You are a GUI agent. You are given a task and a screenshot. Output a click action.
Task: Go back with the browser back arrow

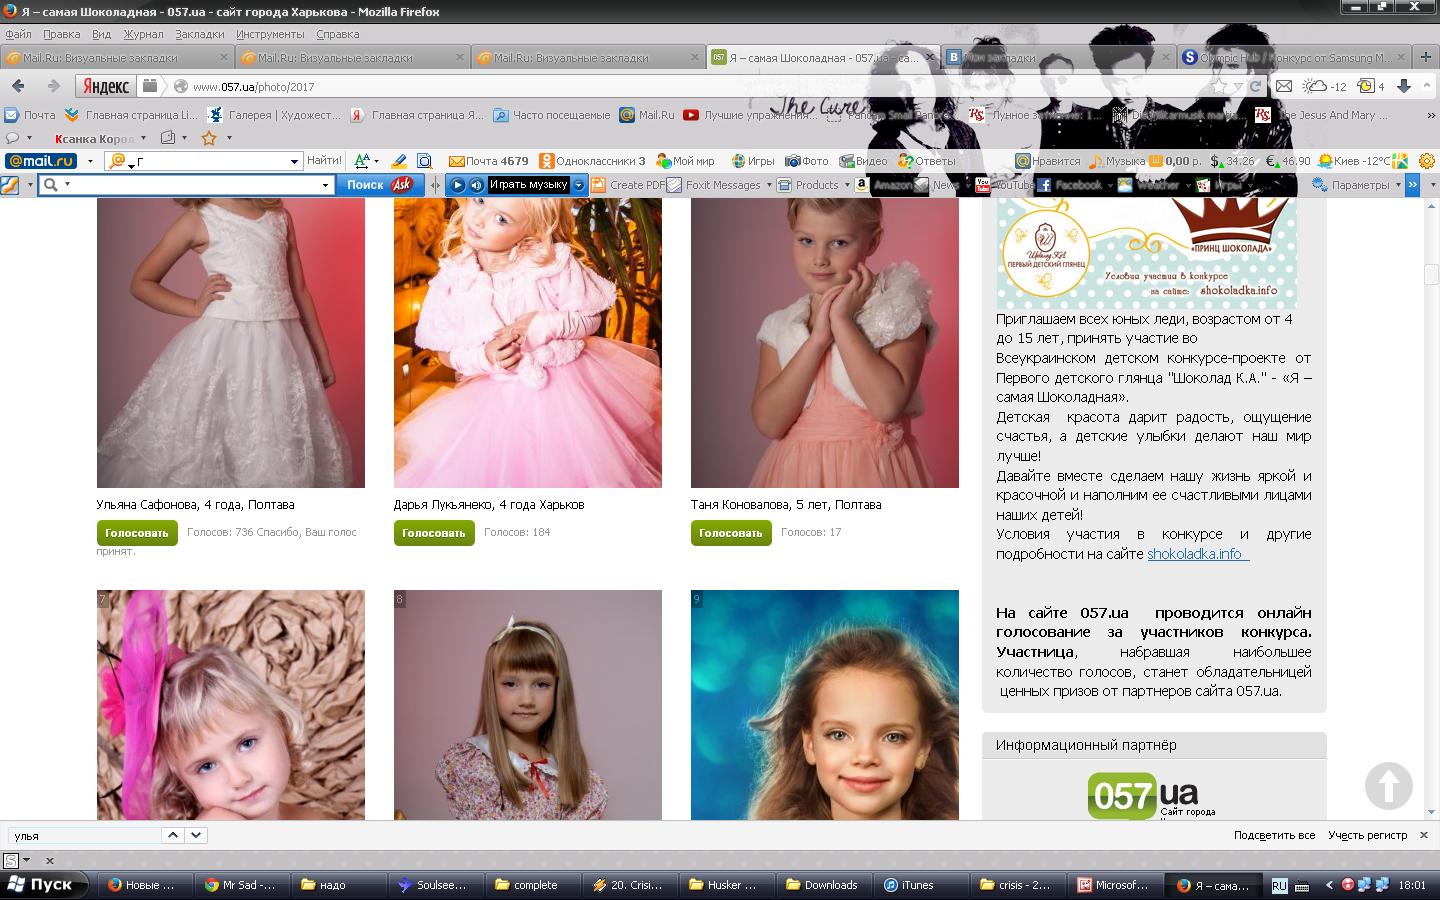[18, 86]
